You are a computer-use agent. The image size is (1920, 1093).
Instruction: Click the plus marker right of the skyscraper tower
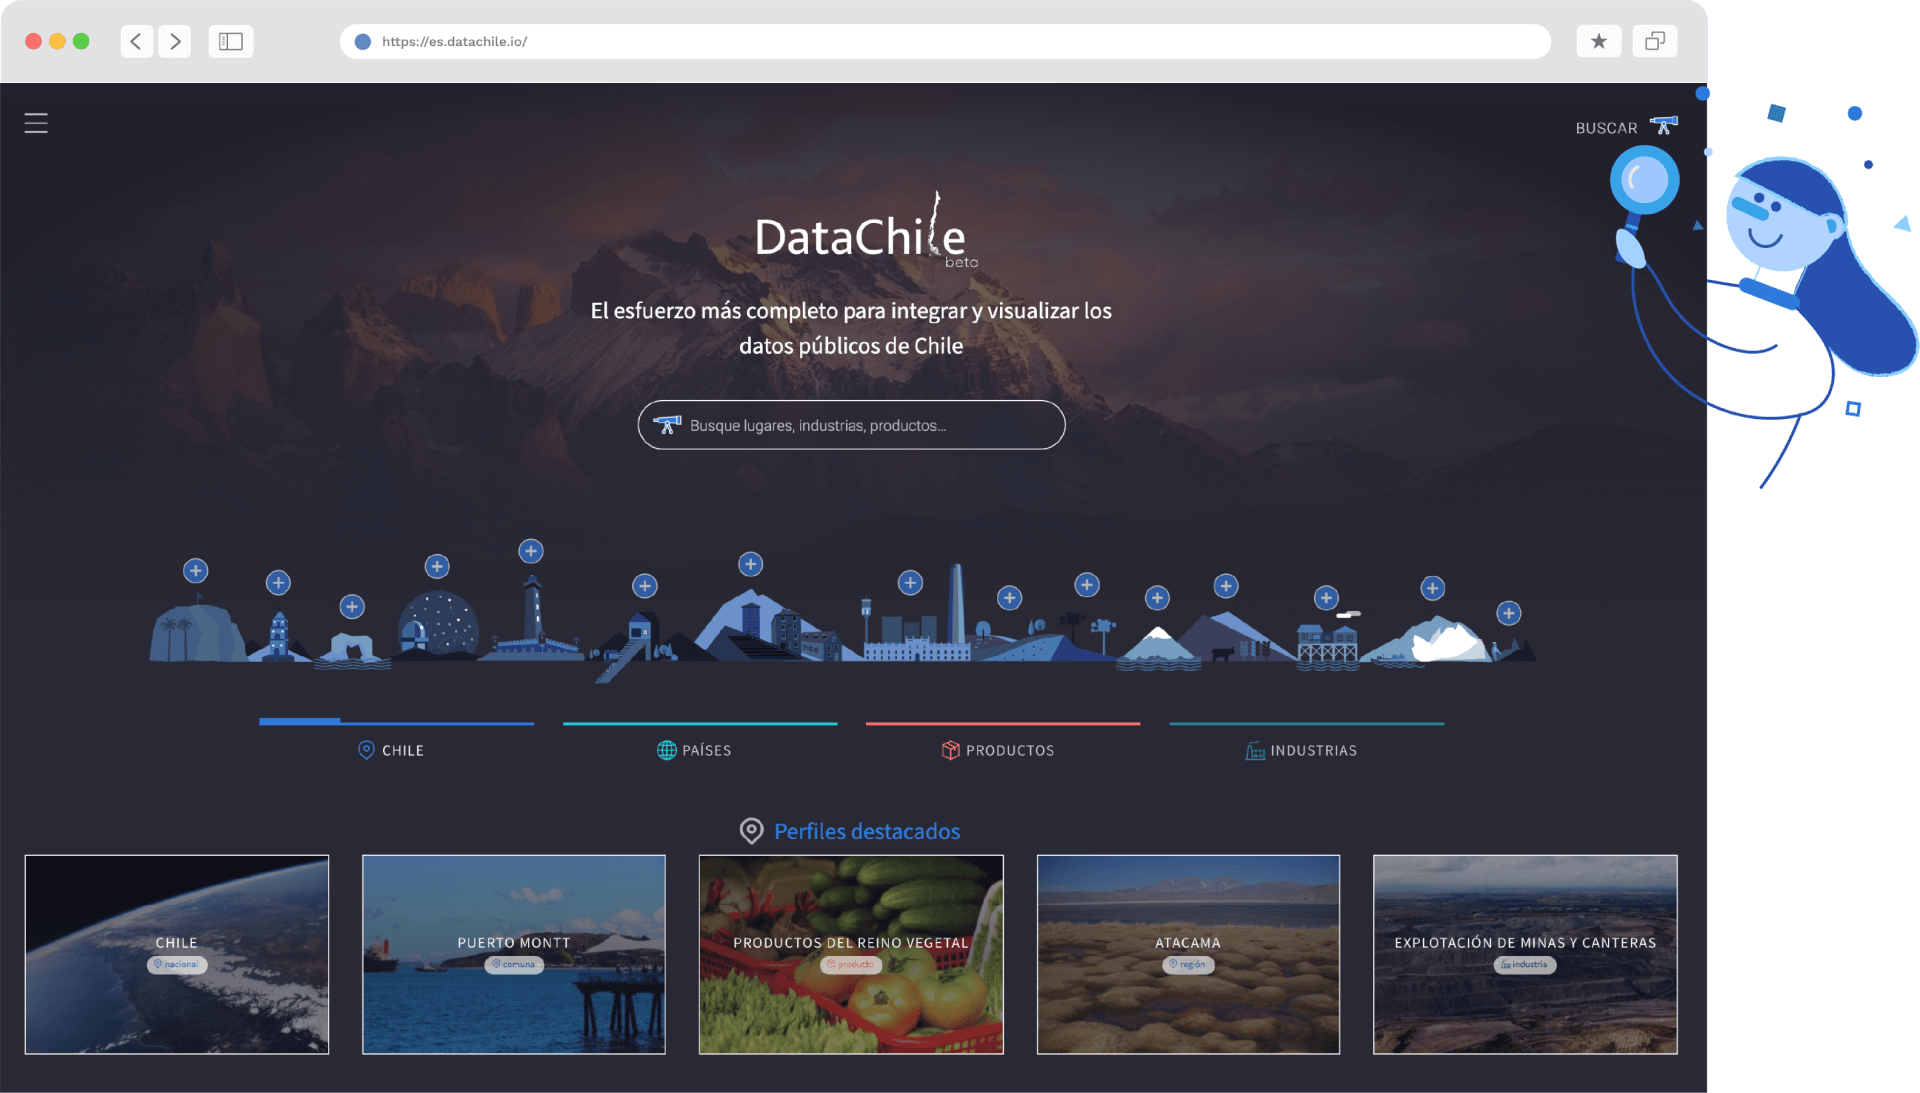click(x=1010, y=598)
